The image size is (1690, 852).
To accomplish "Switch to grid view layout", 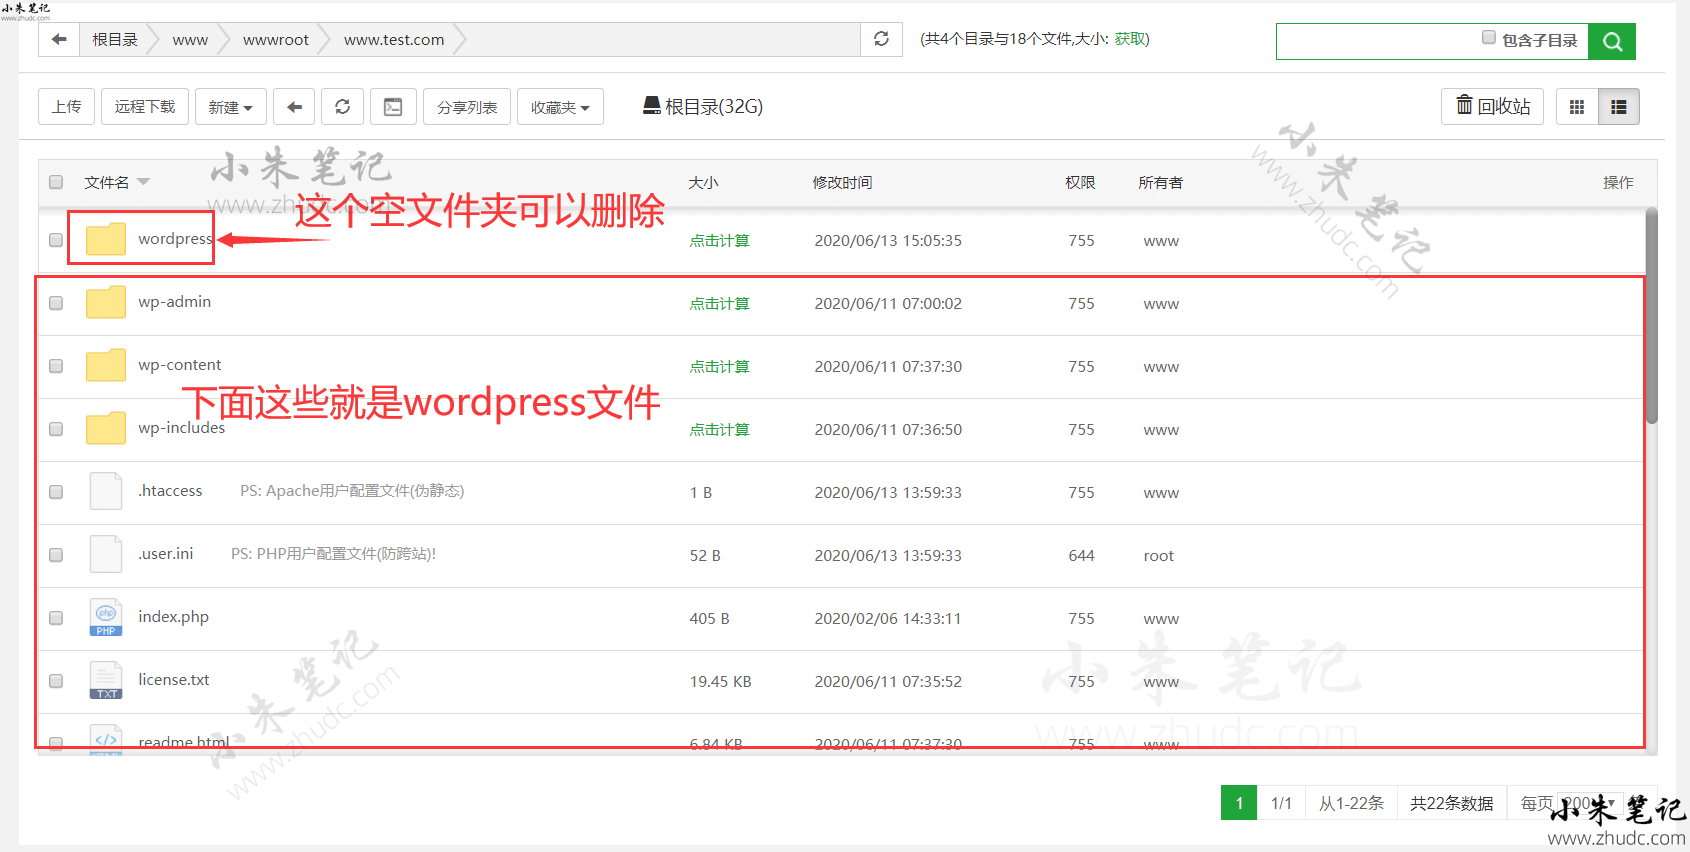I will click(1577, 107).
